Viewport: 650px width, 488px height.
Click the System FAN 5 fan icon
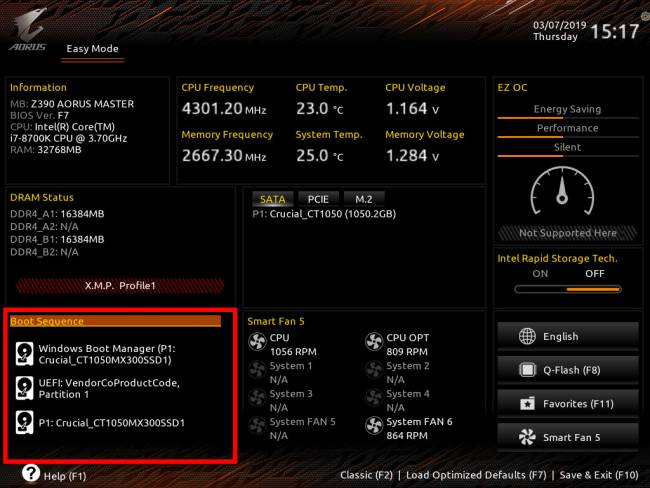tap(257, 425)
